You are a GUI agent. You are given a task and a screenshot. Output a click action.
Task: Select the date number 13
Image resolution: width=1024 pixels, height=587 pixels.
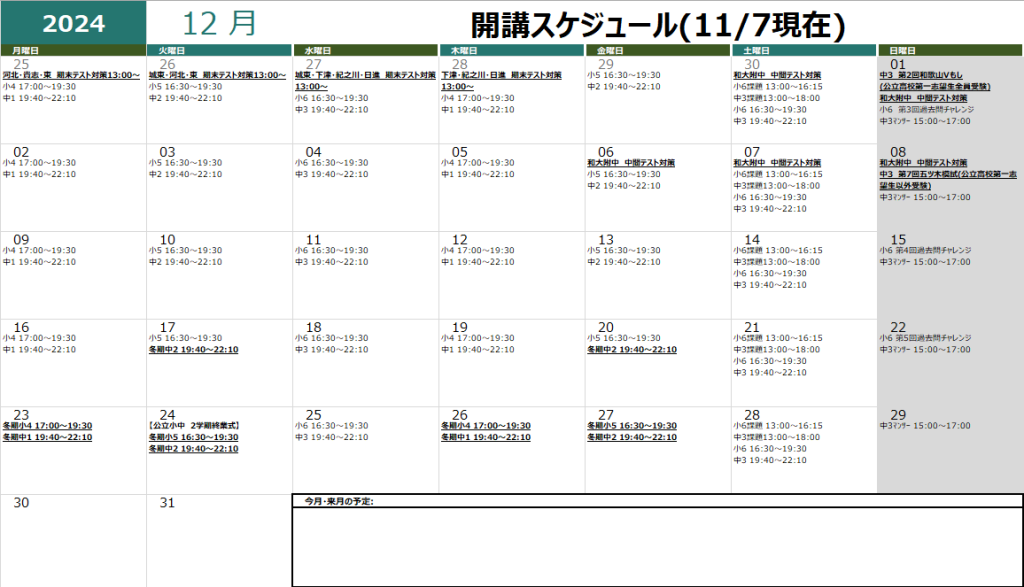(606, 239)
